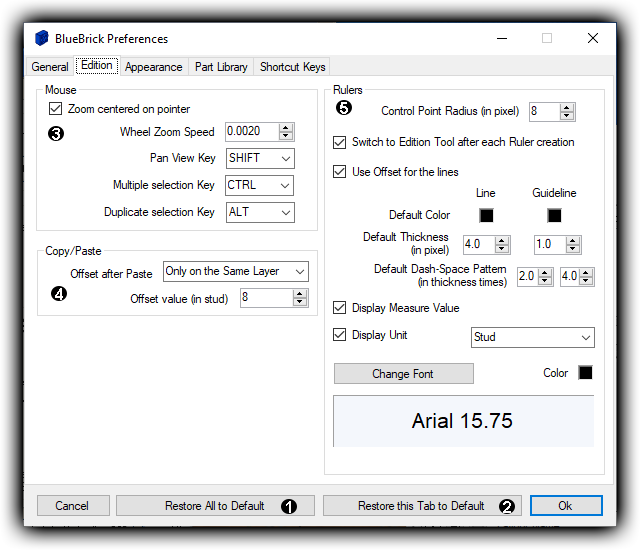Image resolution: width=640 pixels, height=551 pixels.
Task: Click the BlueBrick app icon in title bar
Action: coord(42,38)
